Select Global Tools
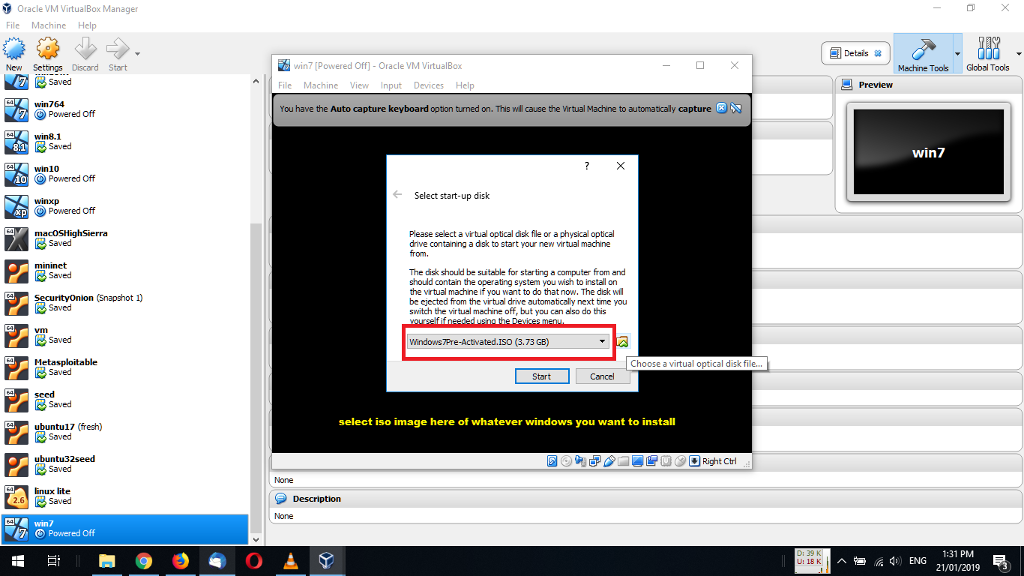This screenshot has height=576, width=1024. coord(987,54)
